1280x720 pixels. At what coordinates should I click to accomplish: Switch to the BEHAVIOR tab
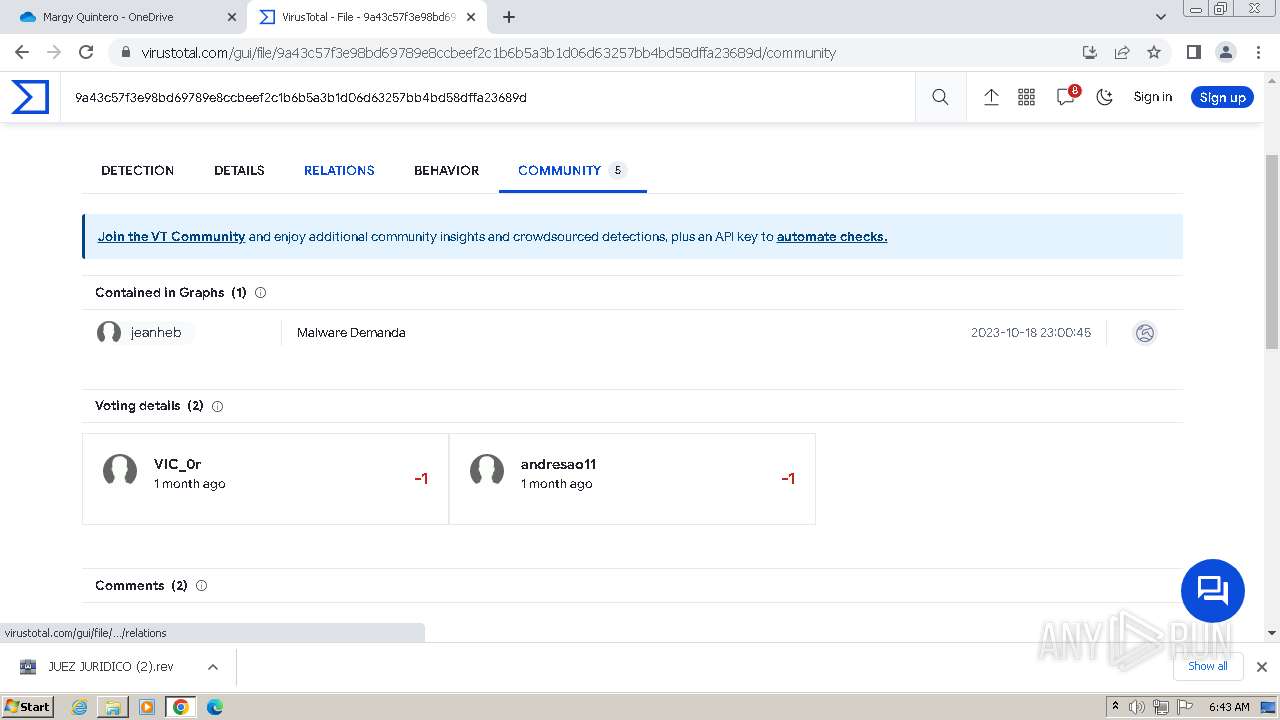[446, 170]
